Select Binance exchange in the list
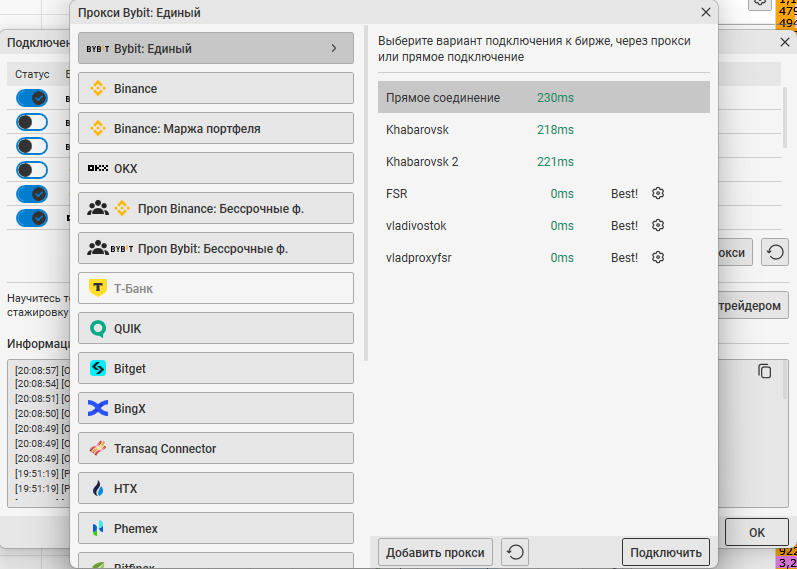797x569 pixels. click(x=216, y=89)
